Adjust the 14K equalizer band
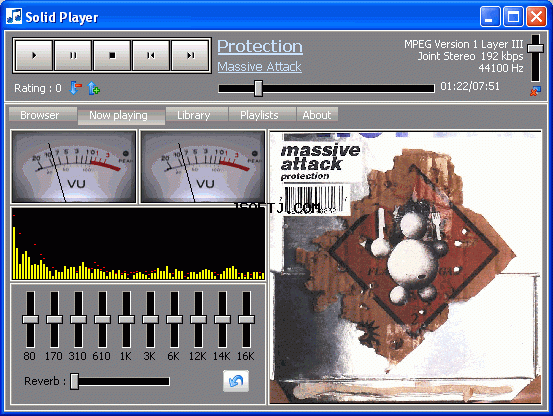The height and width of the screenshot is (416, 553). click(x=222, y=319)
